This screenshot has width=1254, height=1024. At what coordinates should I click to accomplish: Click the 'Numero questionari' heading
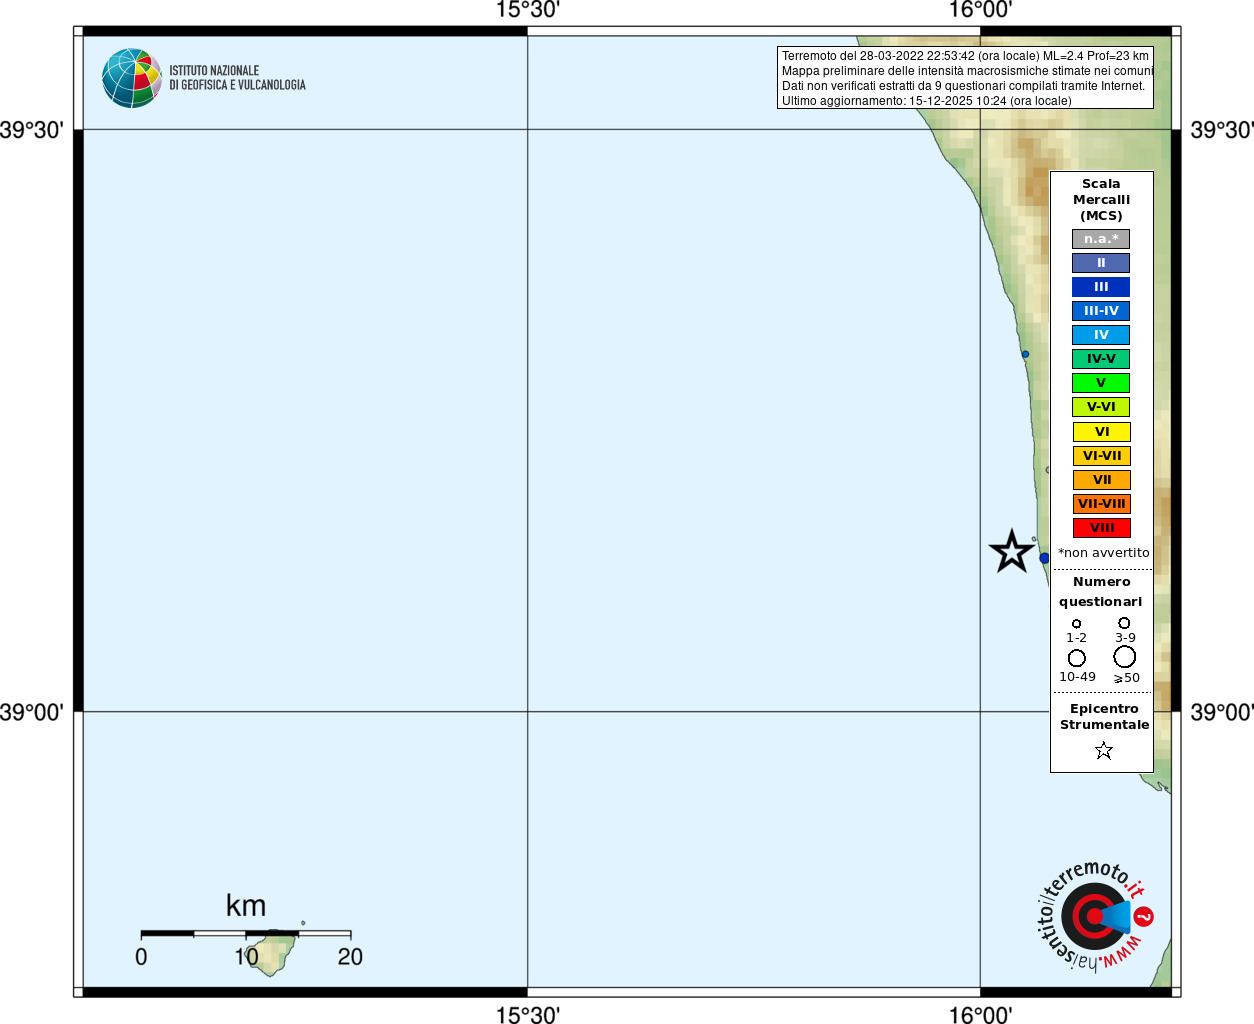(1101, 591)
